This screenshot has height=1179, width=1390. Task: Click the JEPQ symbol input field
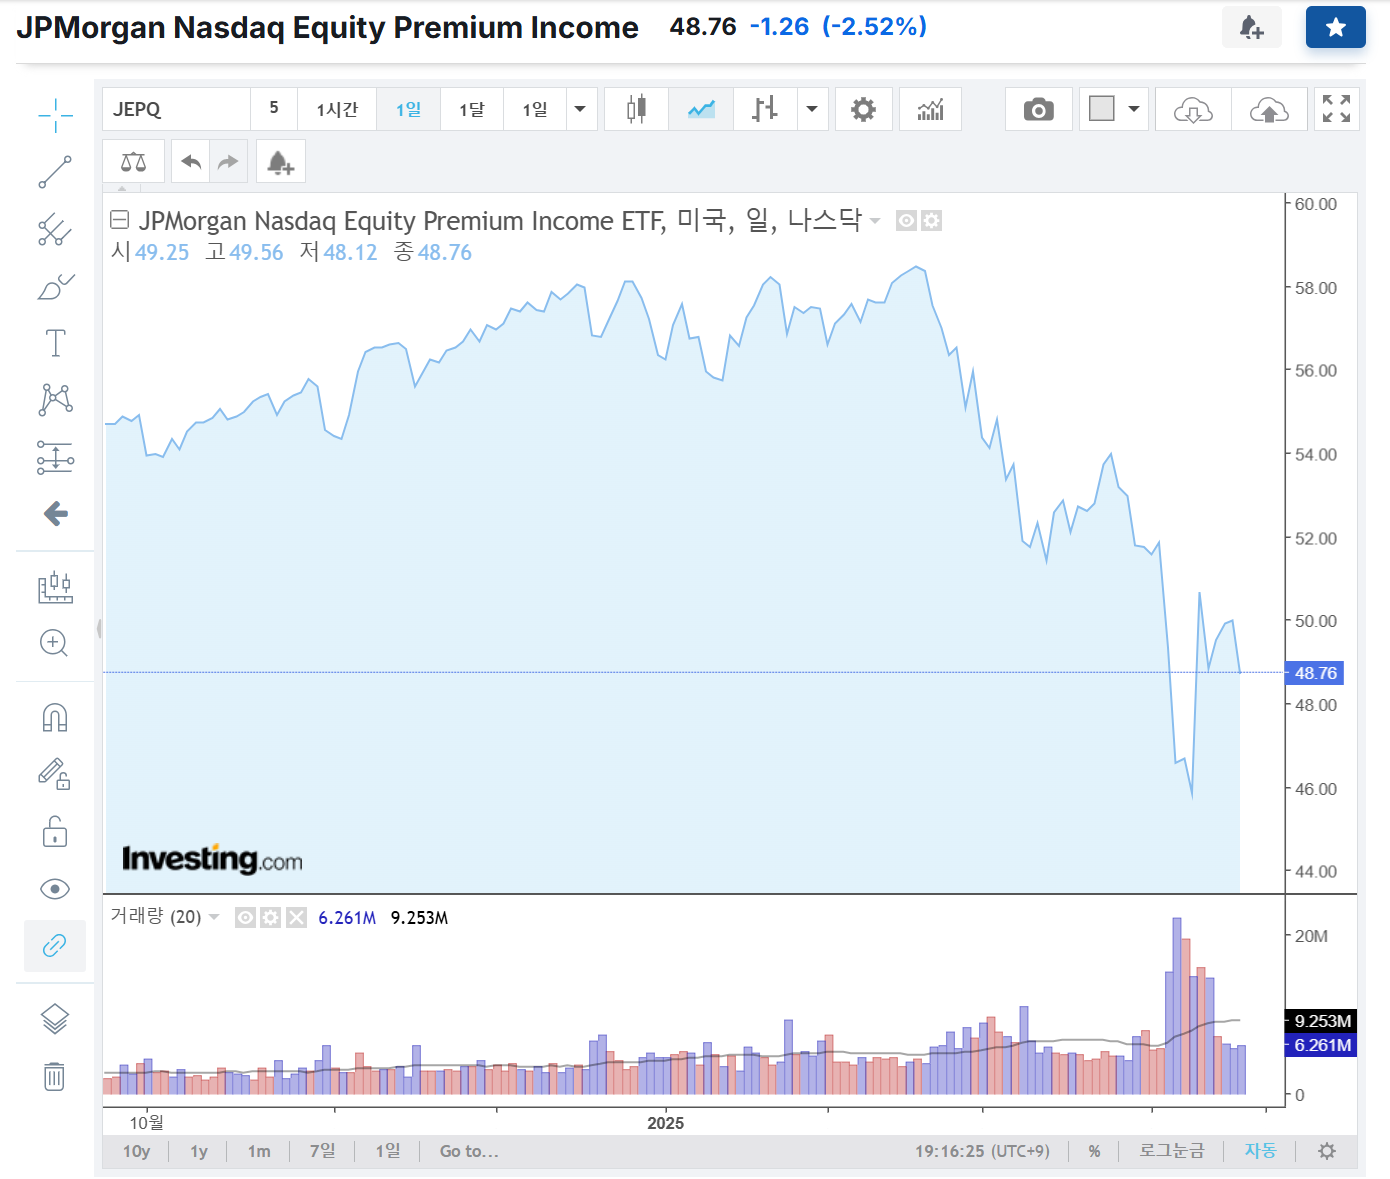point(176,109)
